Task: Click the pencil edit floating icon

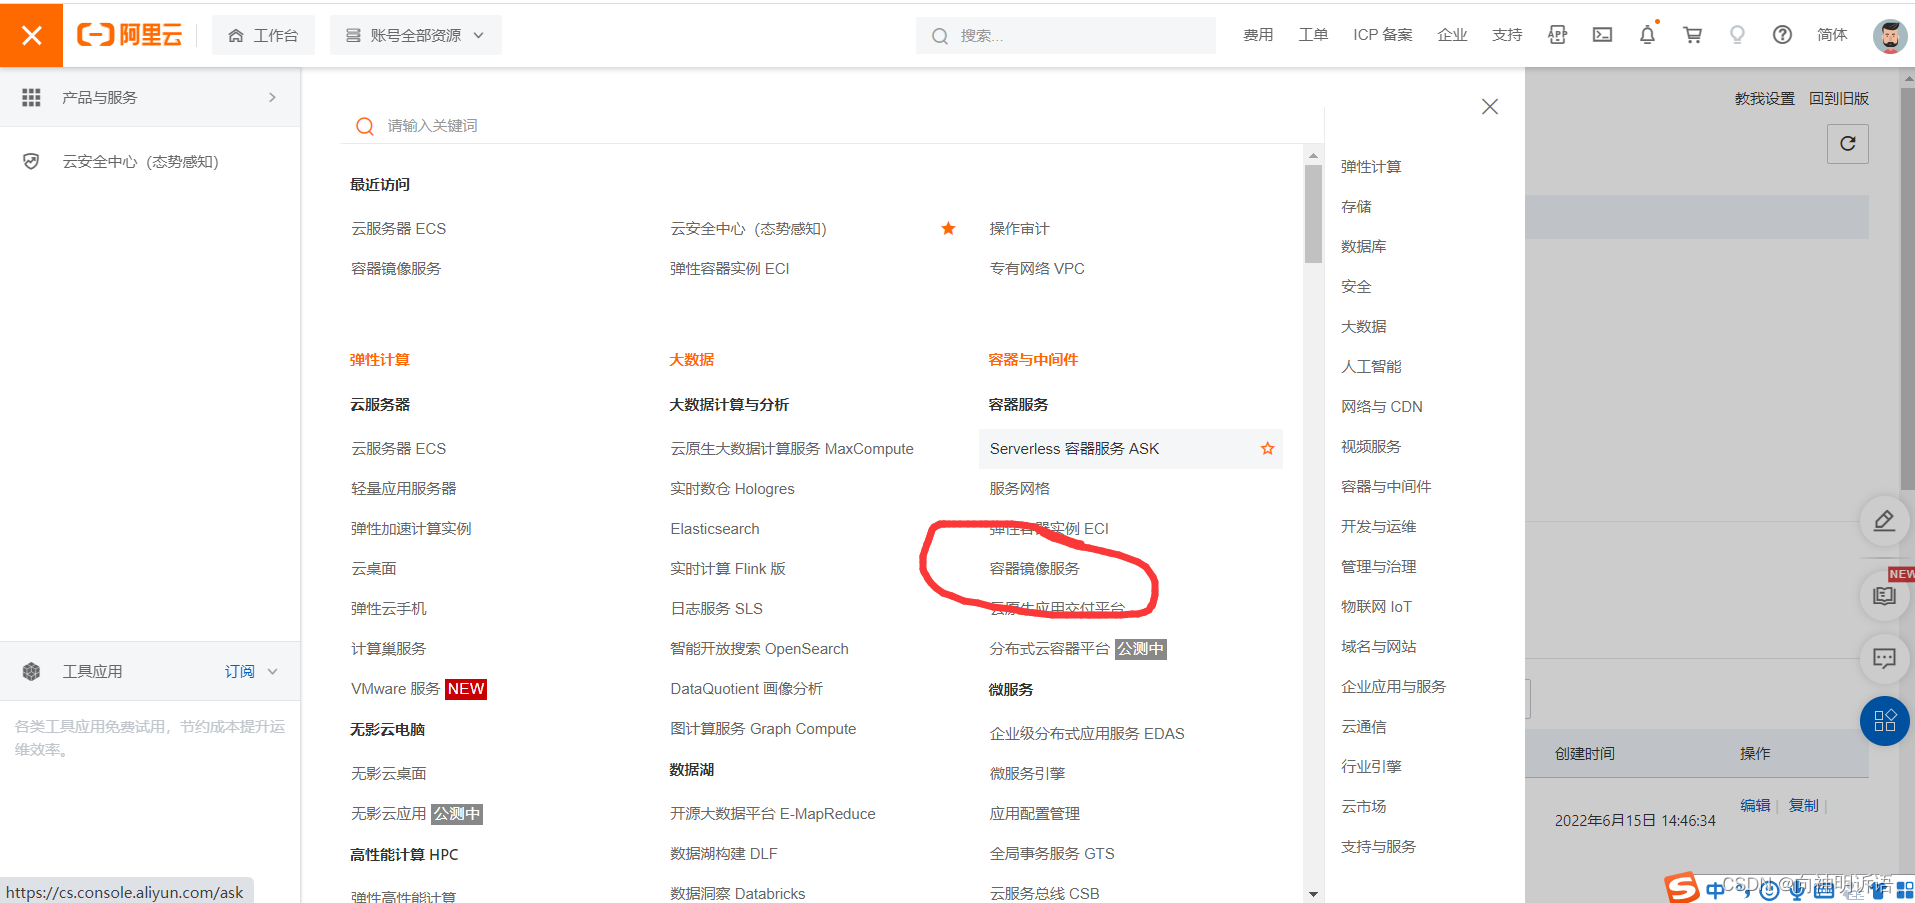Action: pos(1884,520)
